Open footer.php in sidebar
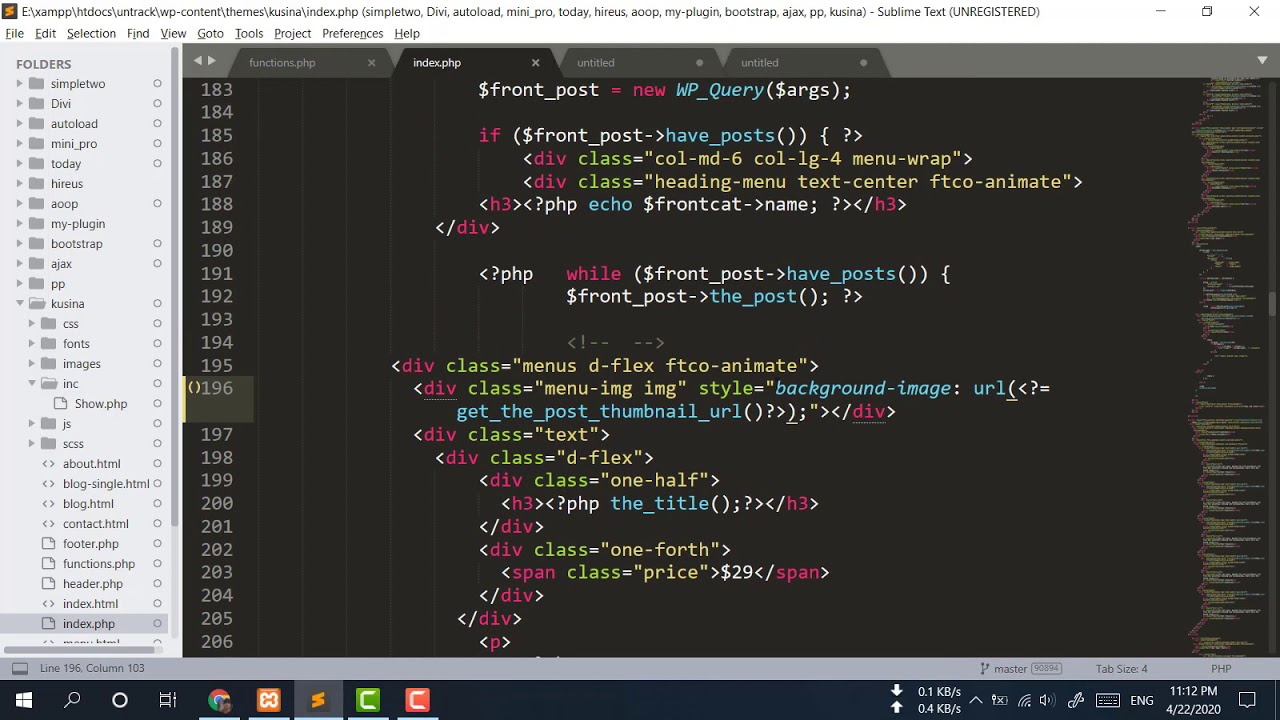Screen dimensions: 1280x720 pos(91,544)
